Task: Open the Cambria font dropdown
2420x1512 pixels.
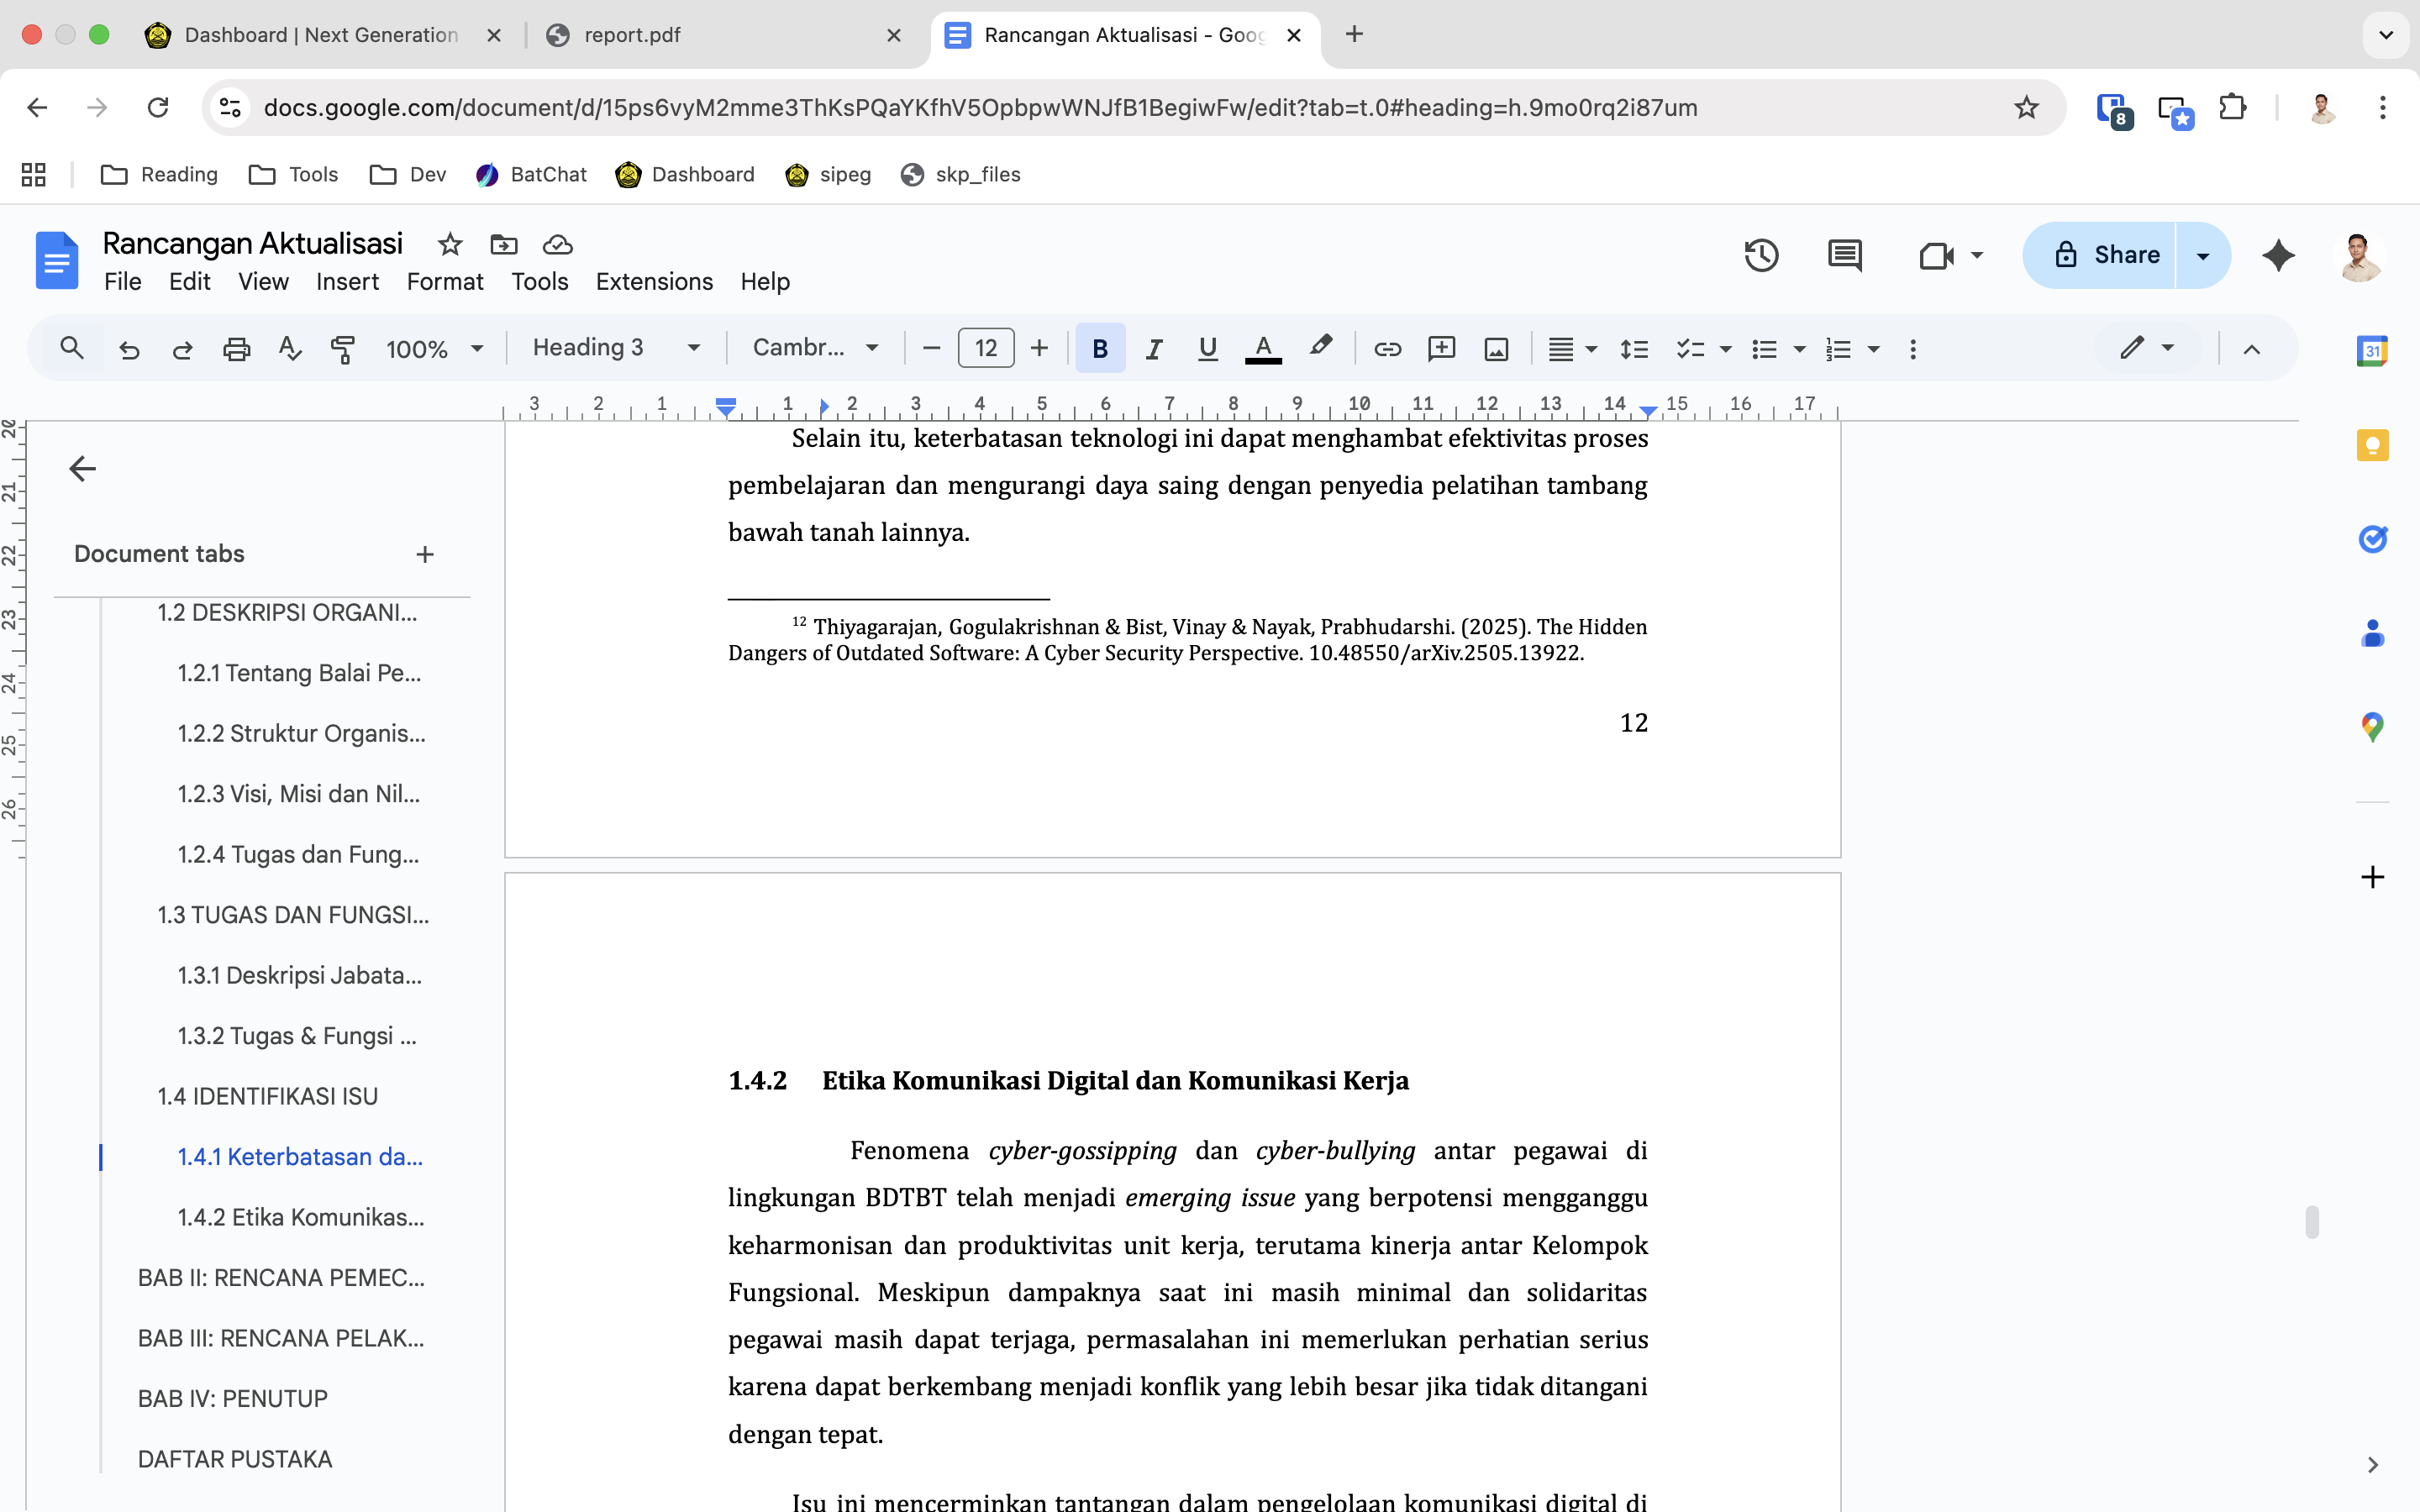Action: (815, 348)
